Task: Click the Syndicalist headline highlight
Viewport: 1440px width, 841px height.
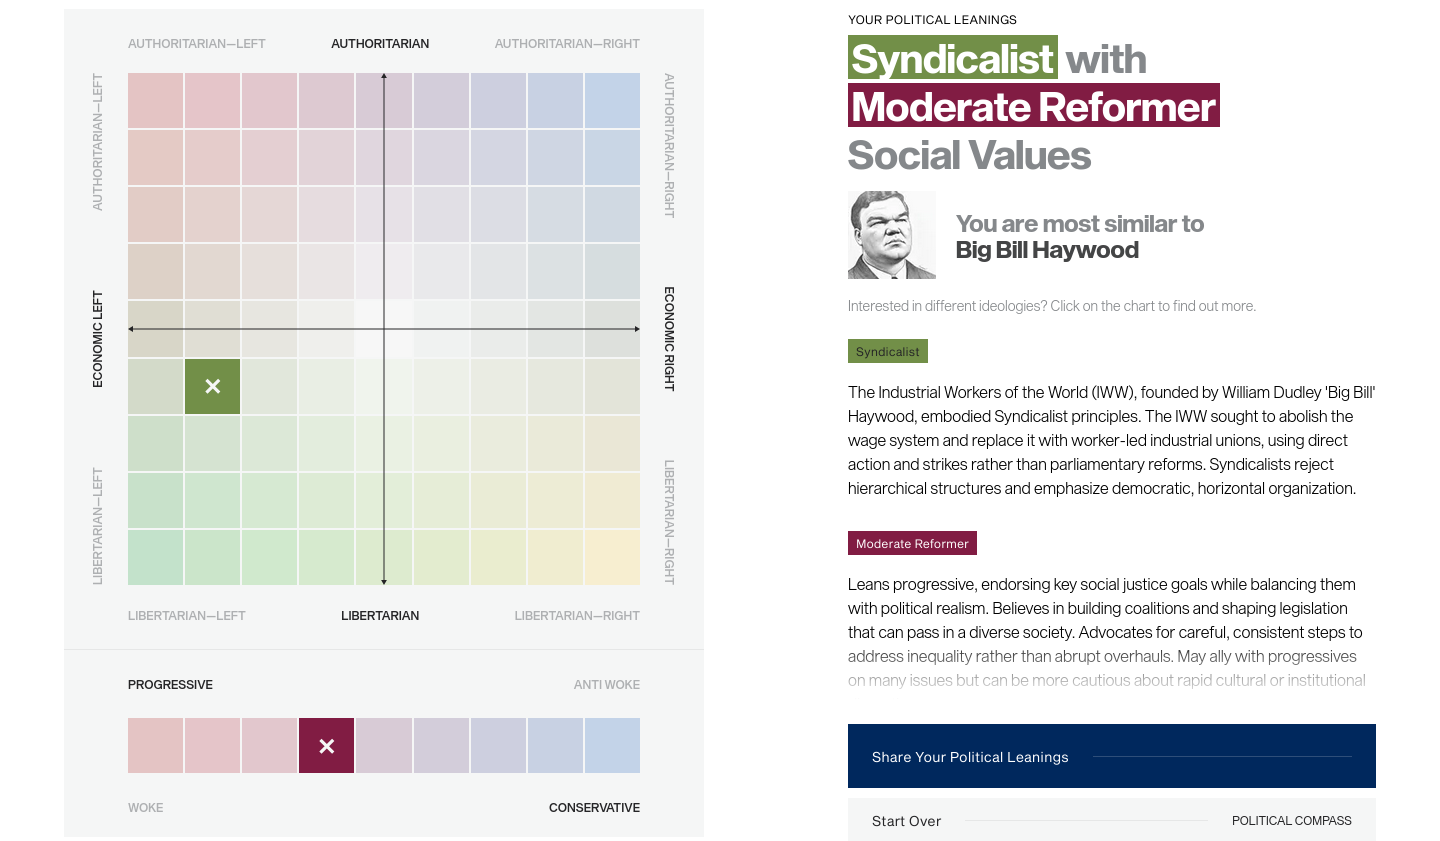Action: click(952, 59)
